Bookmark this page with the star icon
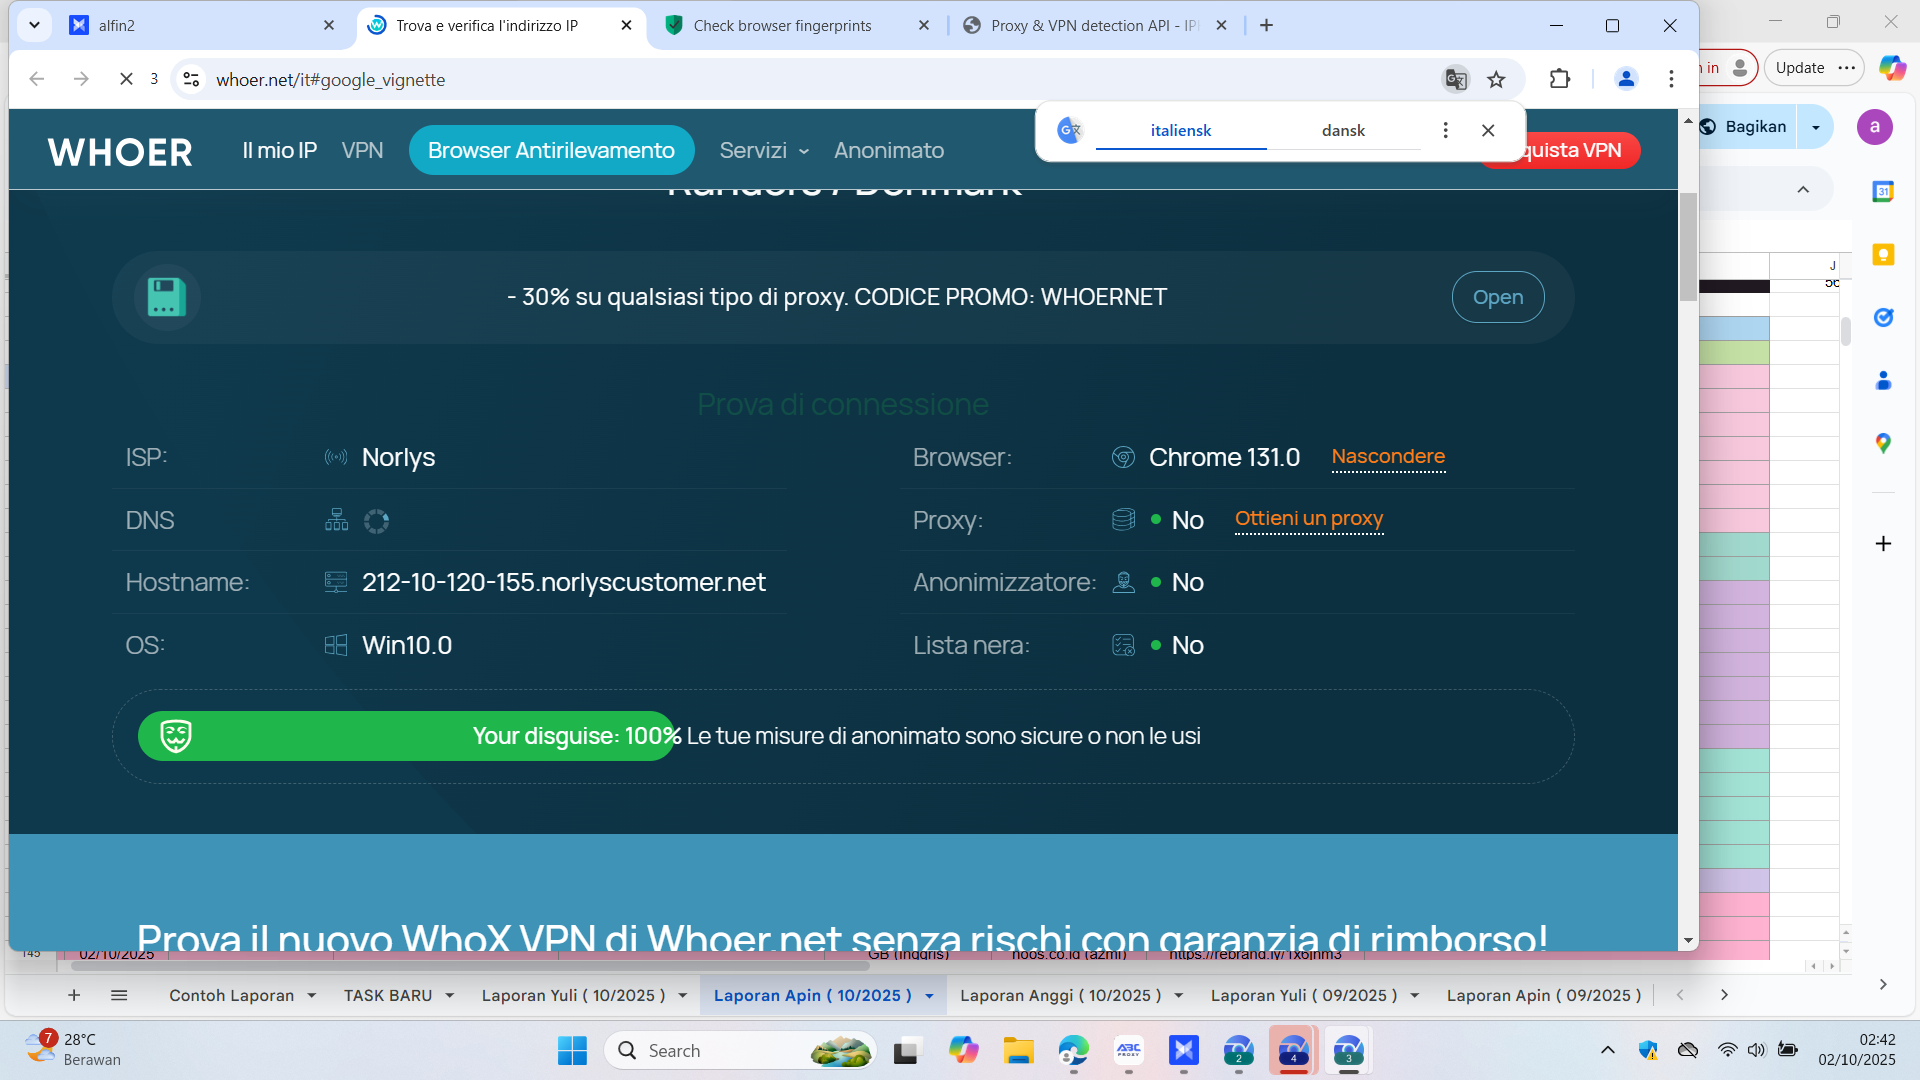The height and width of the screenshot is (1080, 1920). click(1496, 79)
